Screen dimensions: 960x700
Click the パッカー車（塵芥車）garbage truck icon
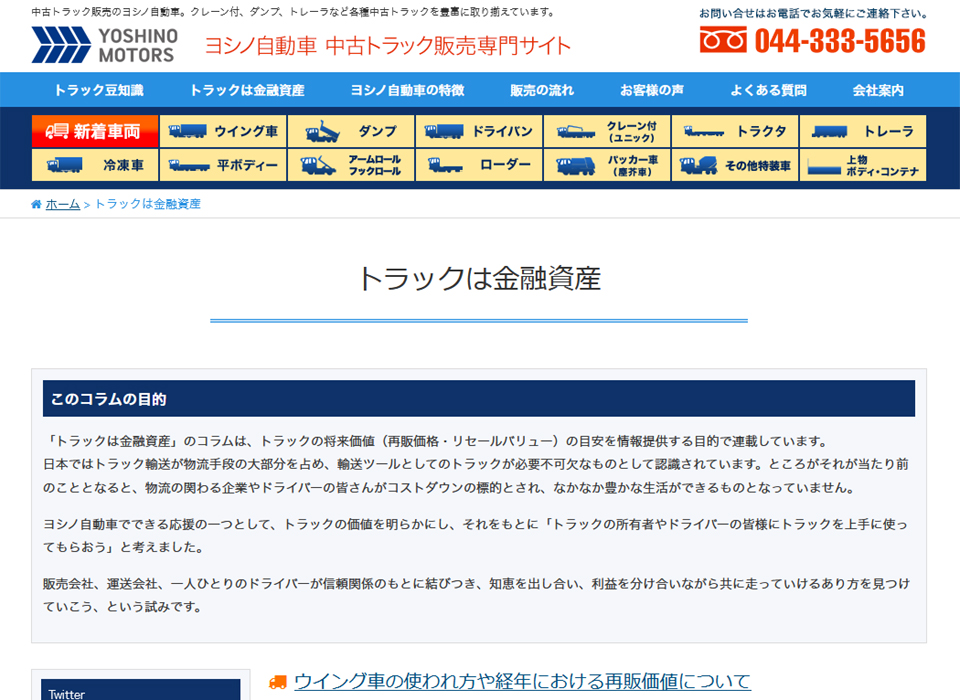tap(607, 164)
